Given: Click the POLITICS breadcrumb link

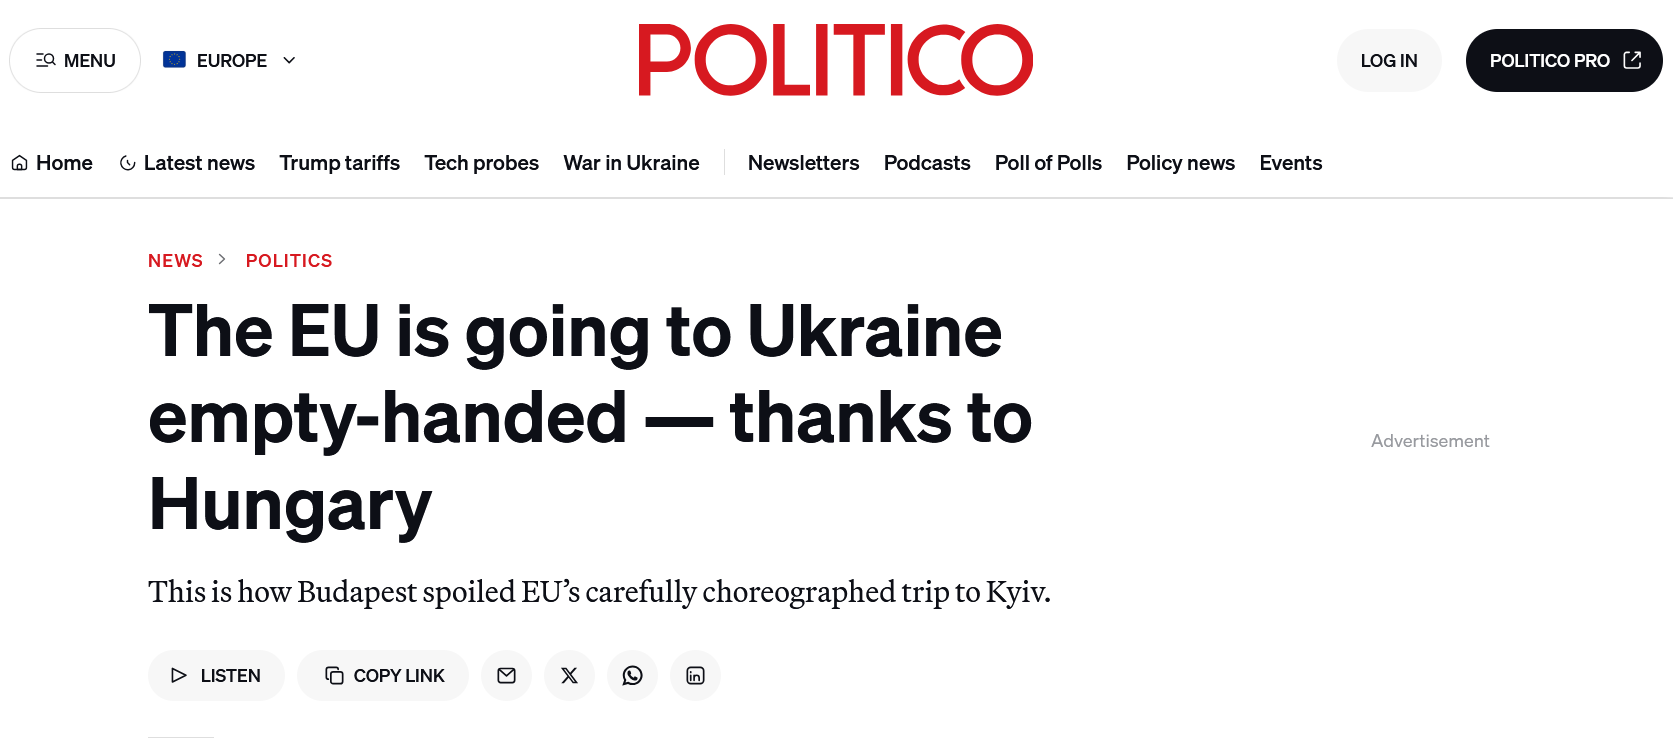Looking at the screenshot, I should (289, 261).
